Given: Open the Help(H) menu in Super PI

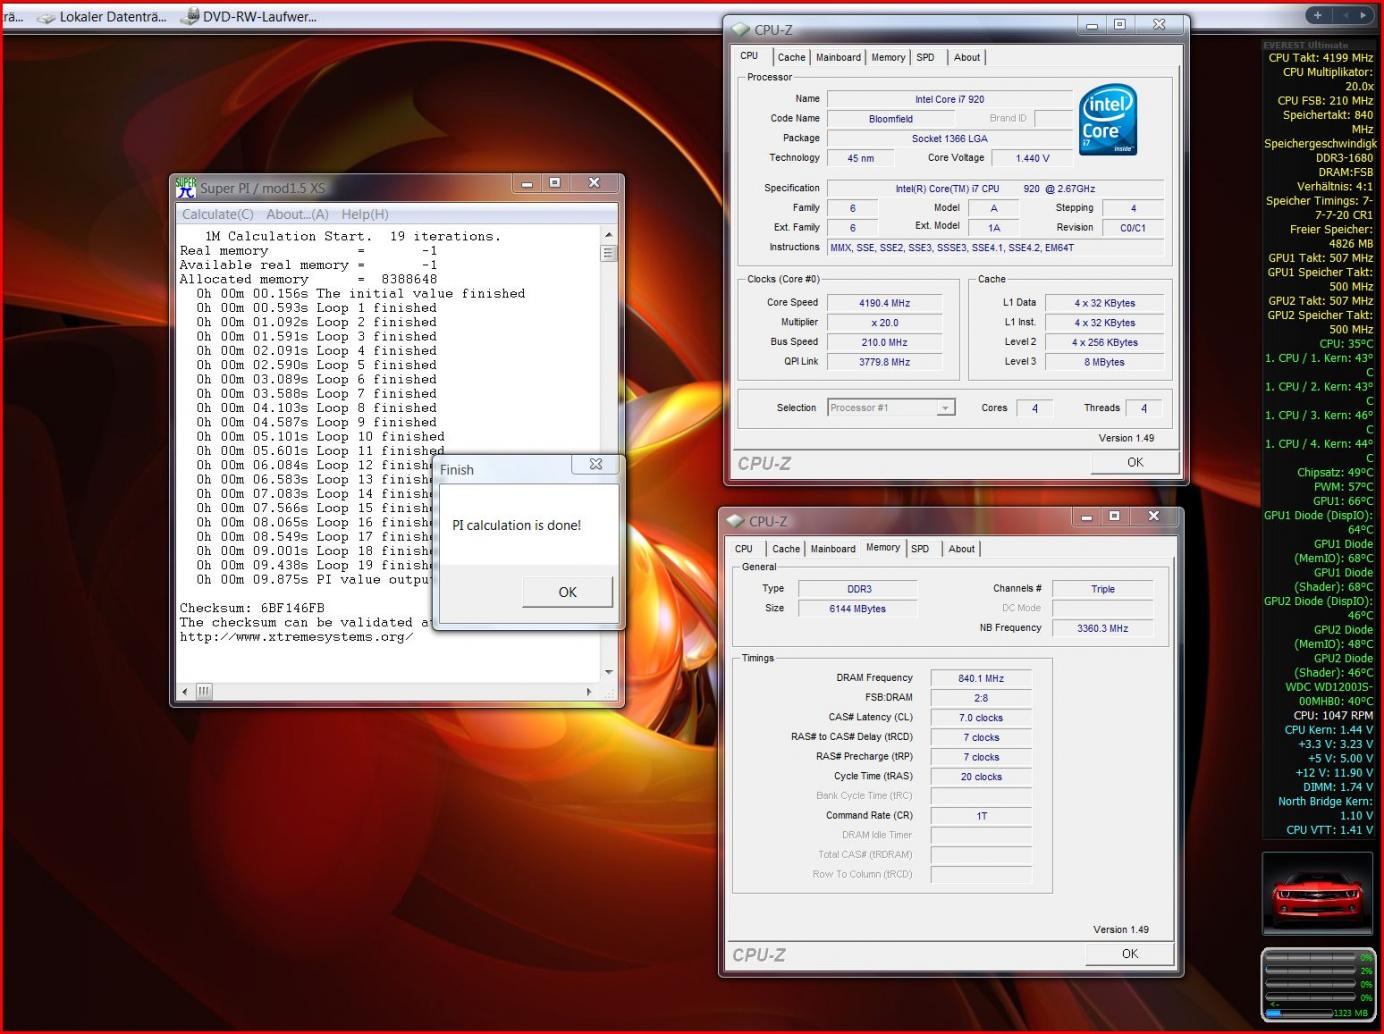Looking at the screenshot, I should point(365,214).
